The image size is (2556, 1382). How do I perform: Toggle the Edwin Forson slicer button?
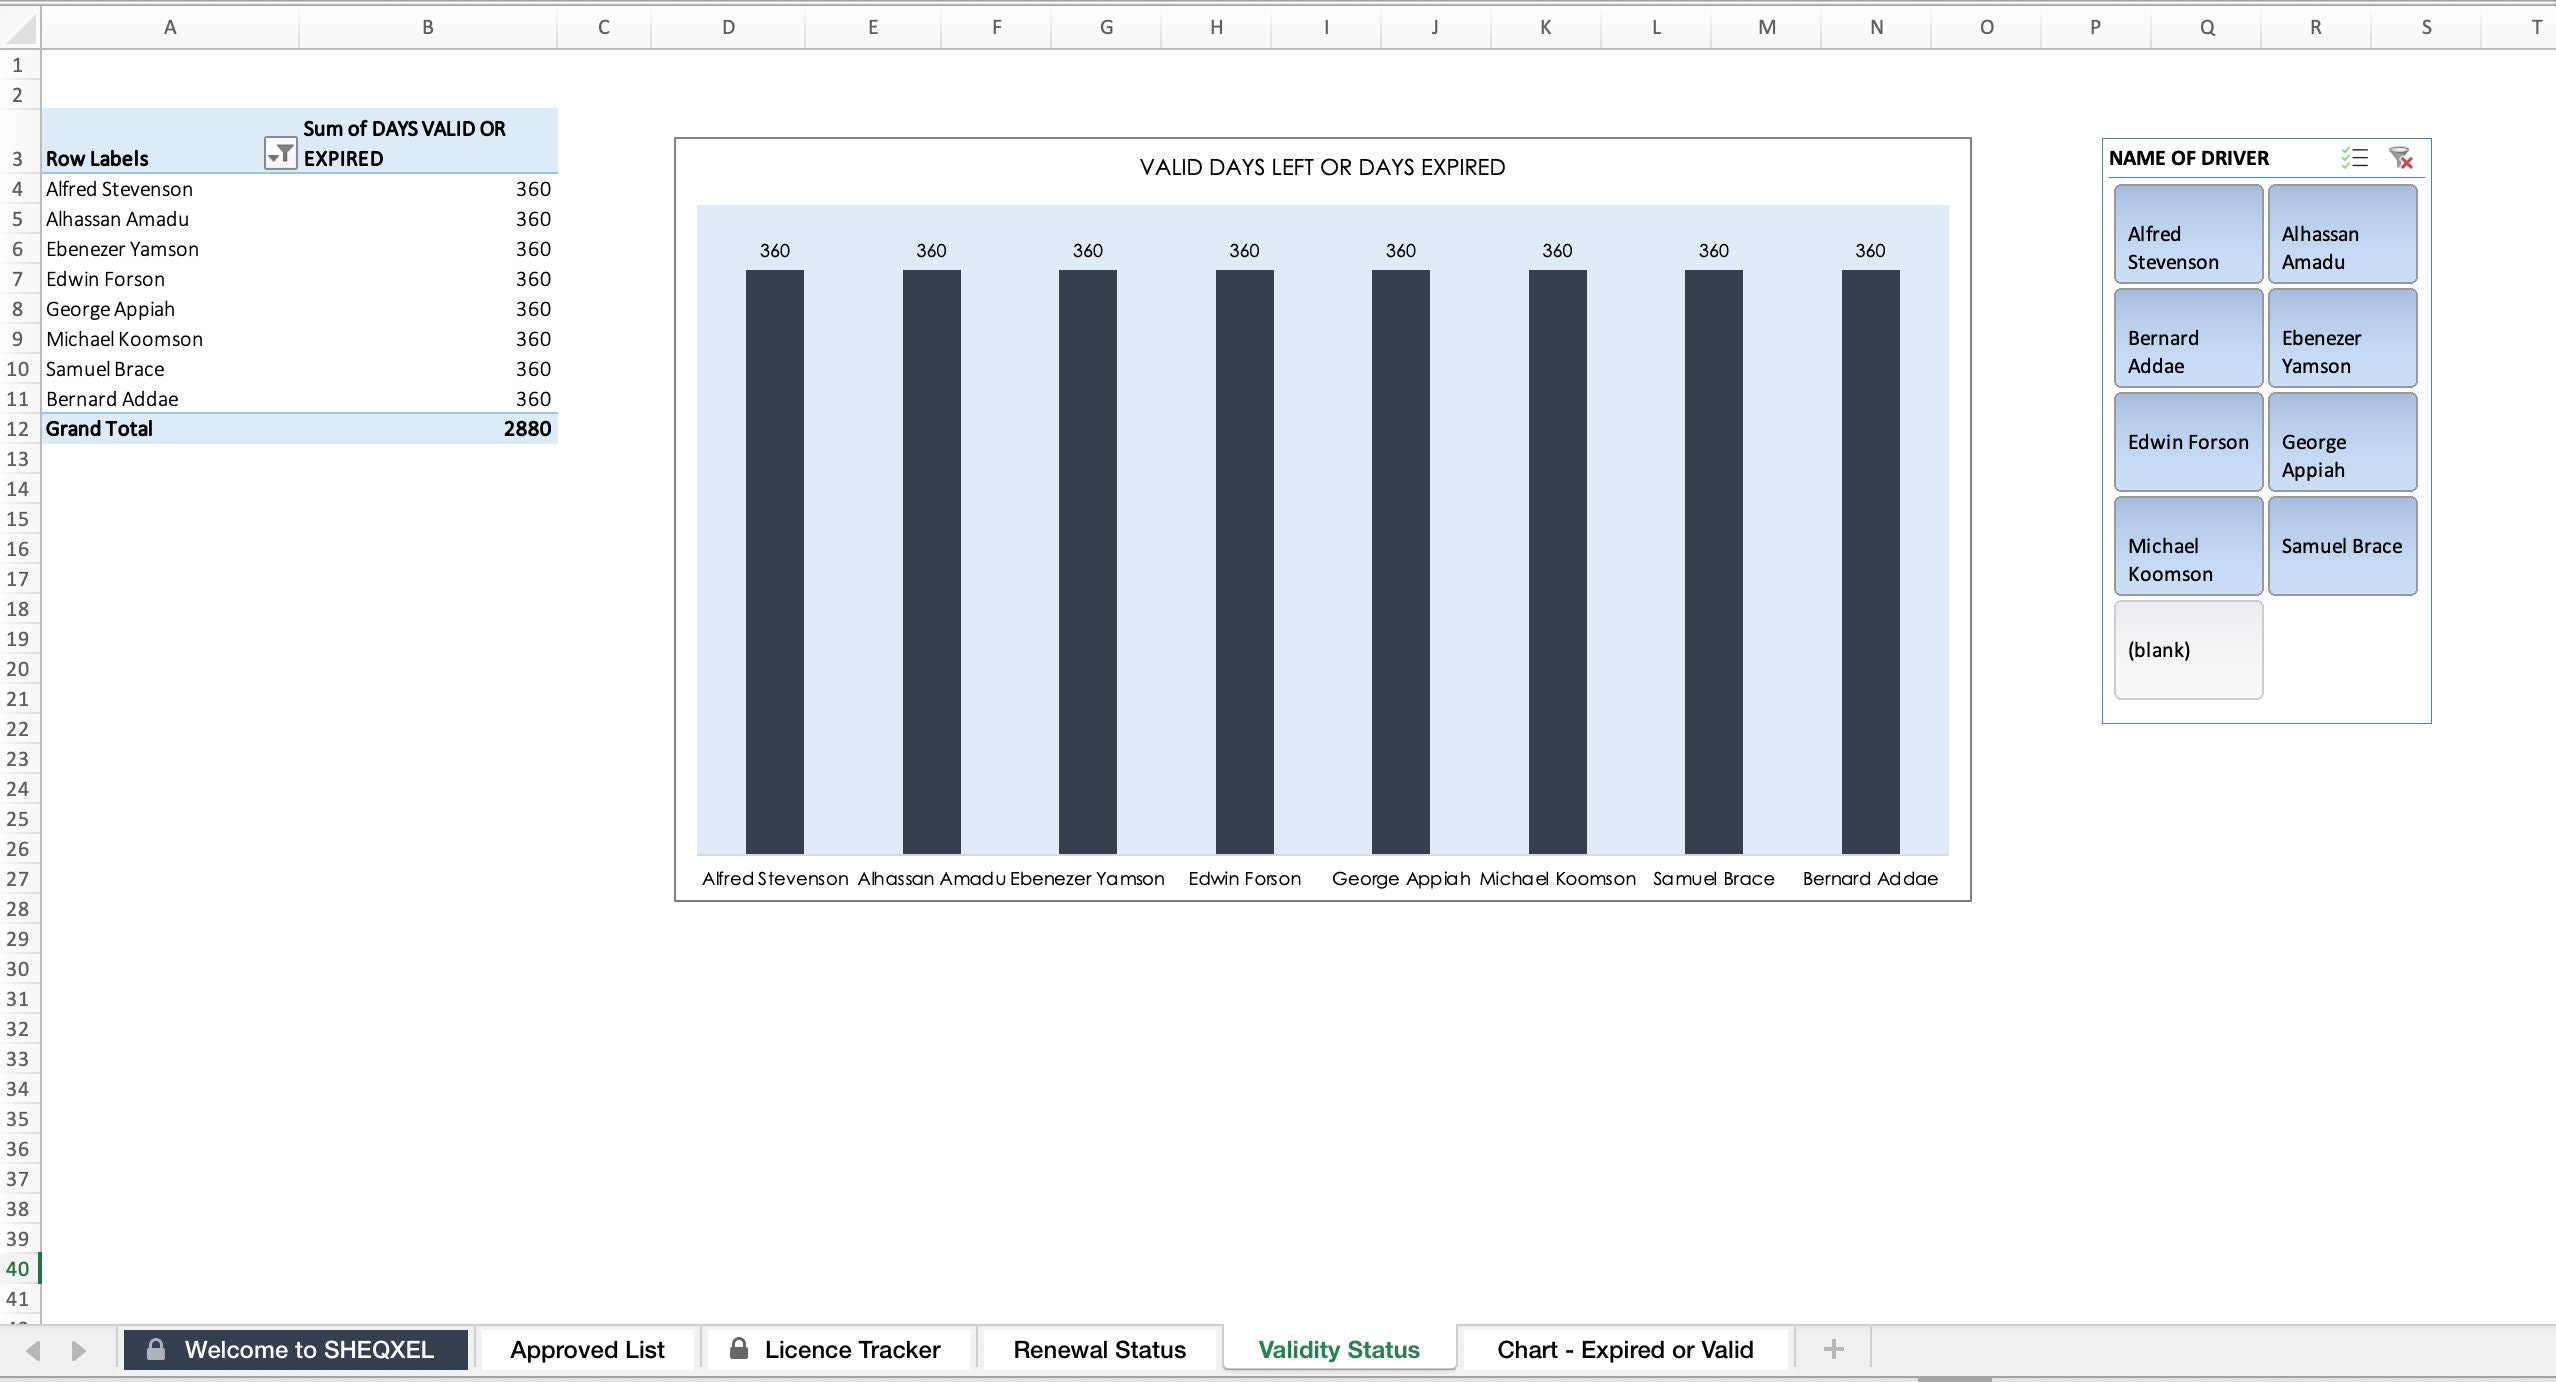[x=2186, y=441]
